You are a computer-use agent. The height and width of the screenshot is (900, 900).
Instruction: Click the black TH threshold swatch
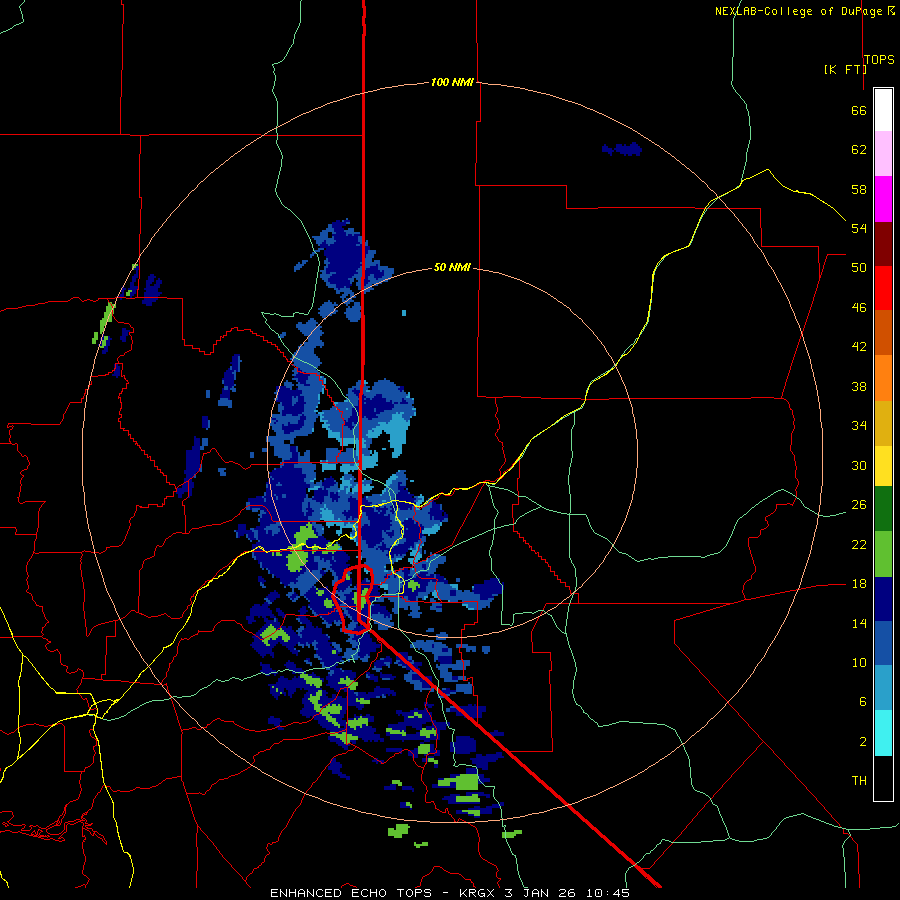883,778
